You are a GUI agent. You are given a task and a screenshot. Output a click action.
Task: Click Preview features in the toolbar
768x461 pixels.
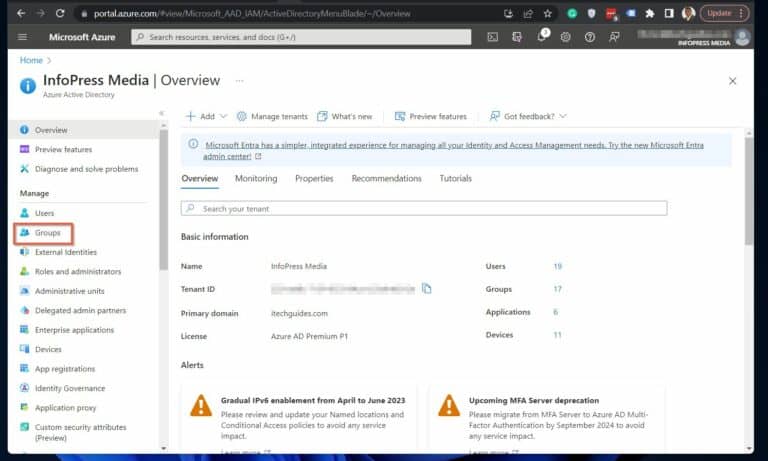(431, 116)
